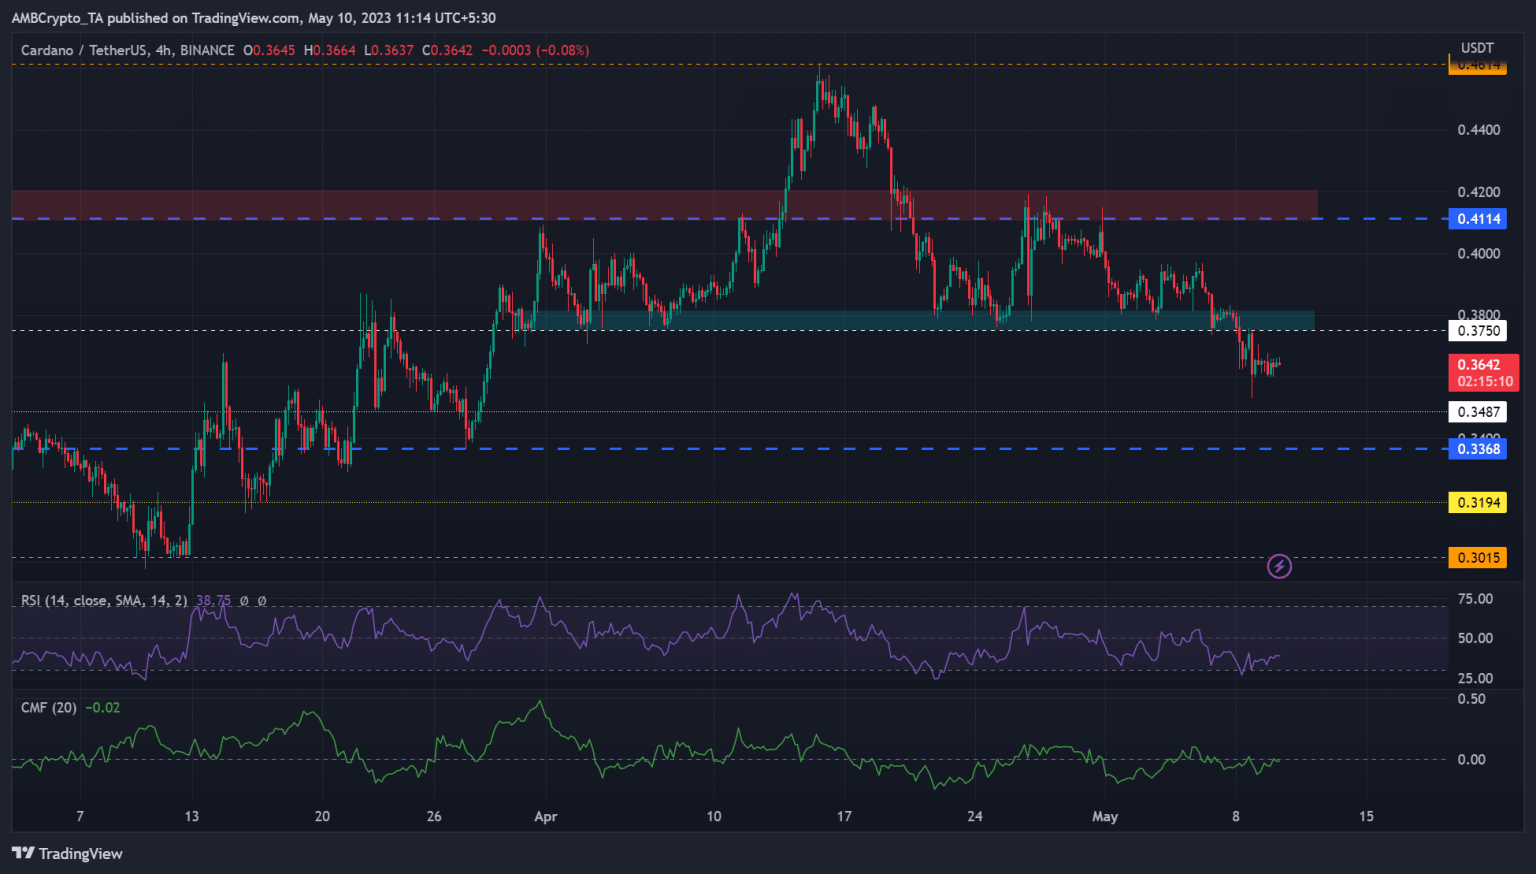Click the orange 0.3015 price label
This screenshot has width=1536, height=874.
pyautogui.click(x=1478, y=558)
